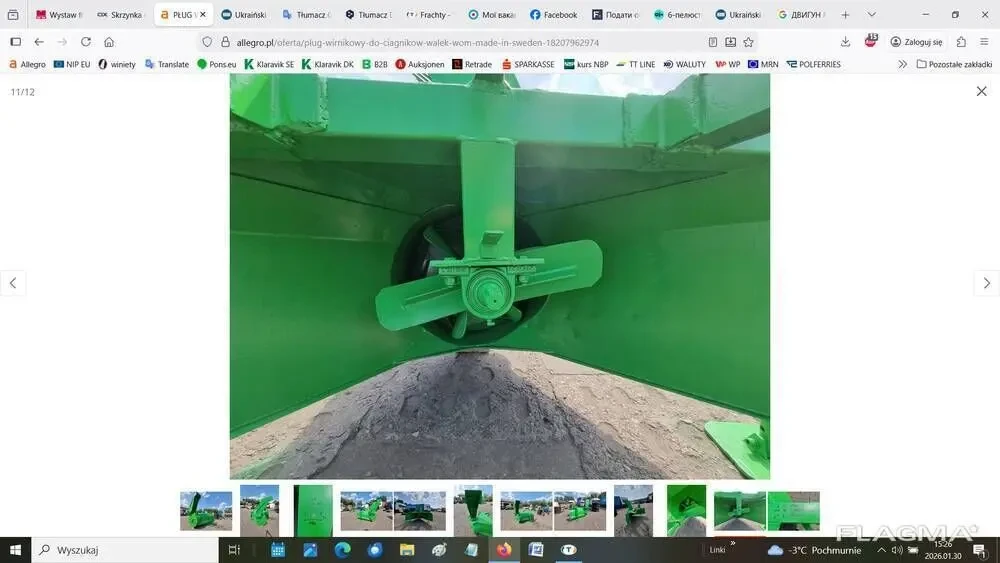Close the image gallery with X
The width and height of the screenshot is (1000, 563).
pos(981,91)
